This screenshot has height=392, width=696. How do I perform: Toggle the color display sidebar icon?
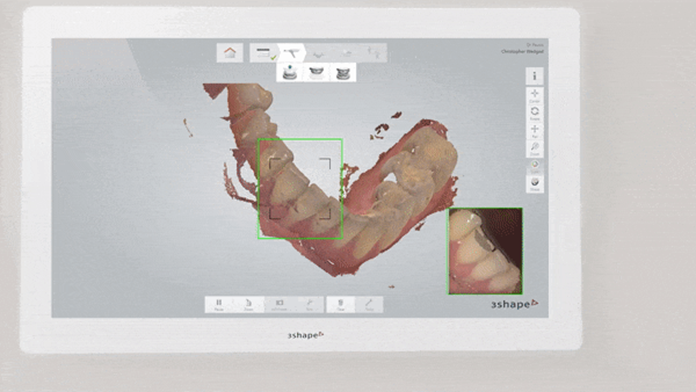534,166
